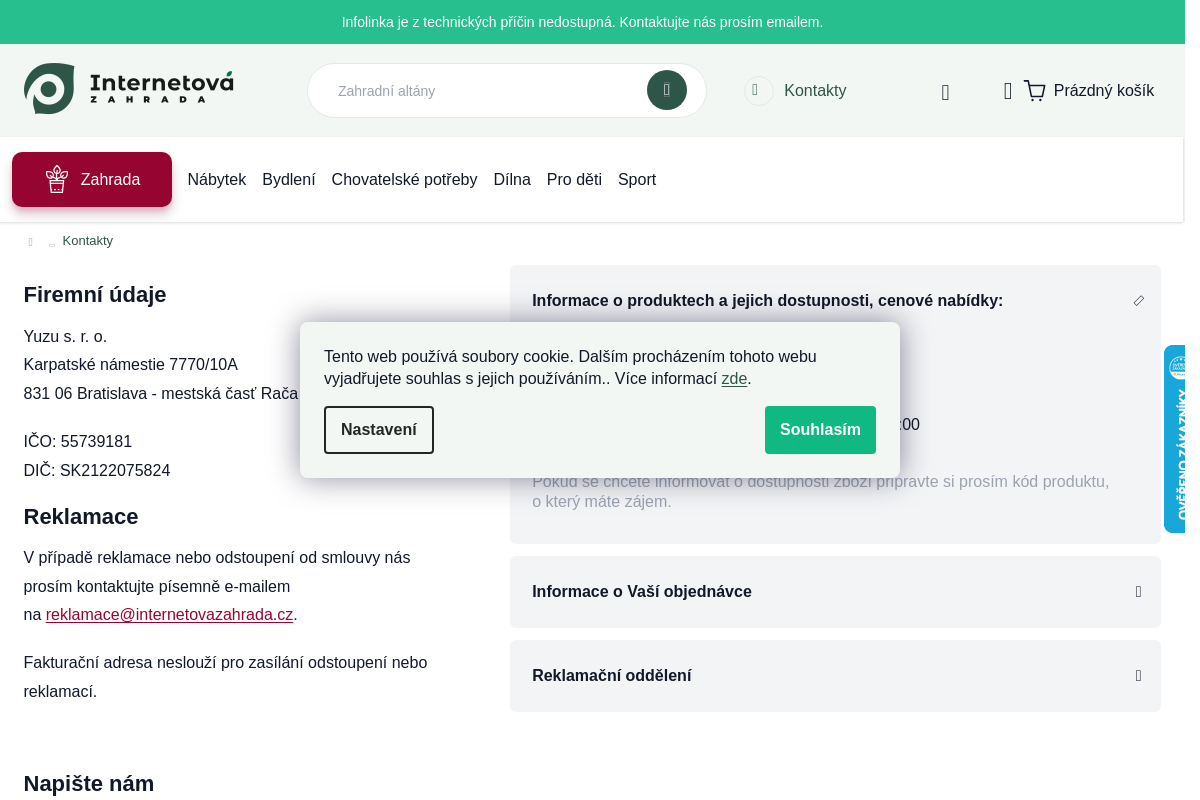
Task: Open the Internetová Zahrada logo homepage
Action: [129, 89]
